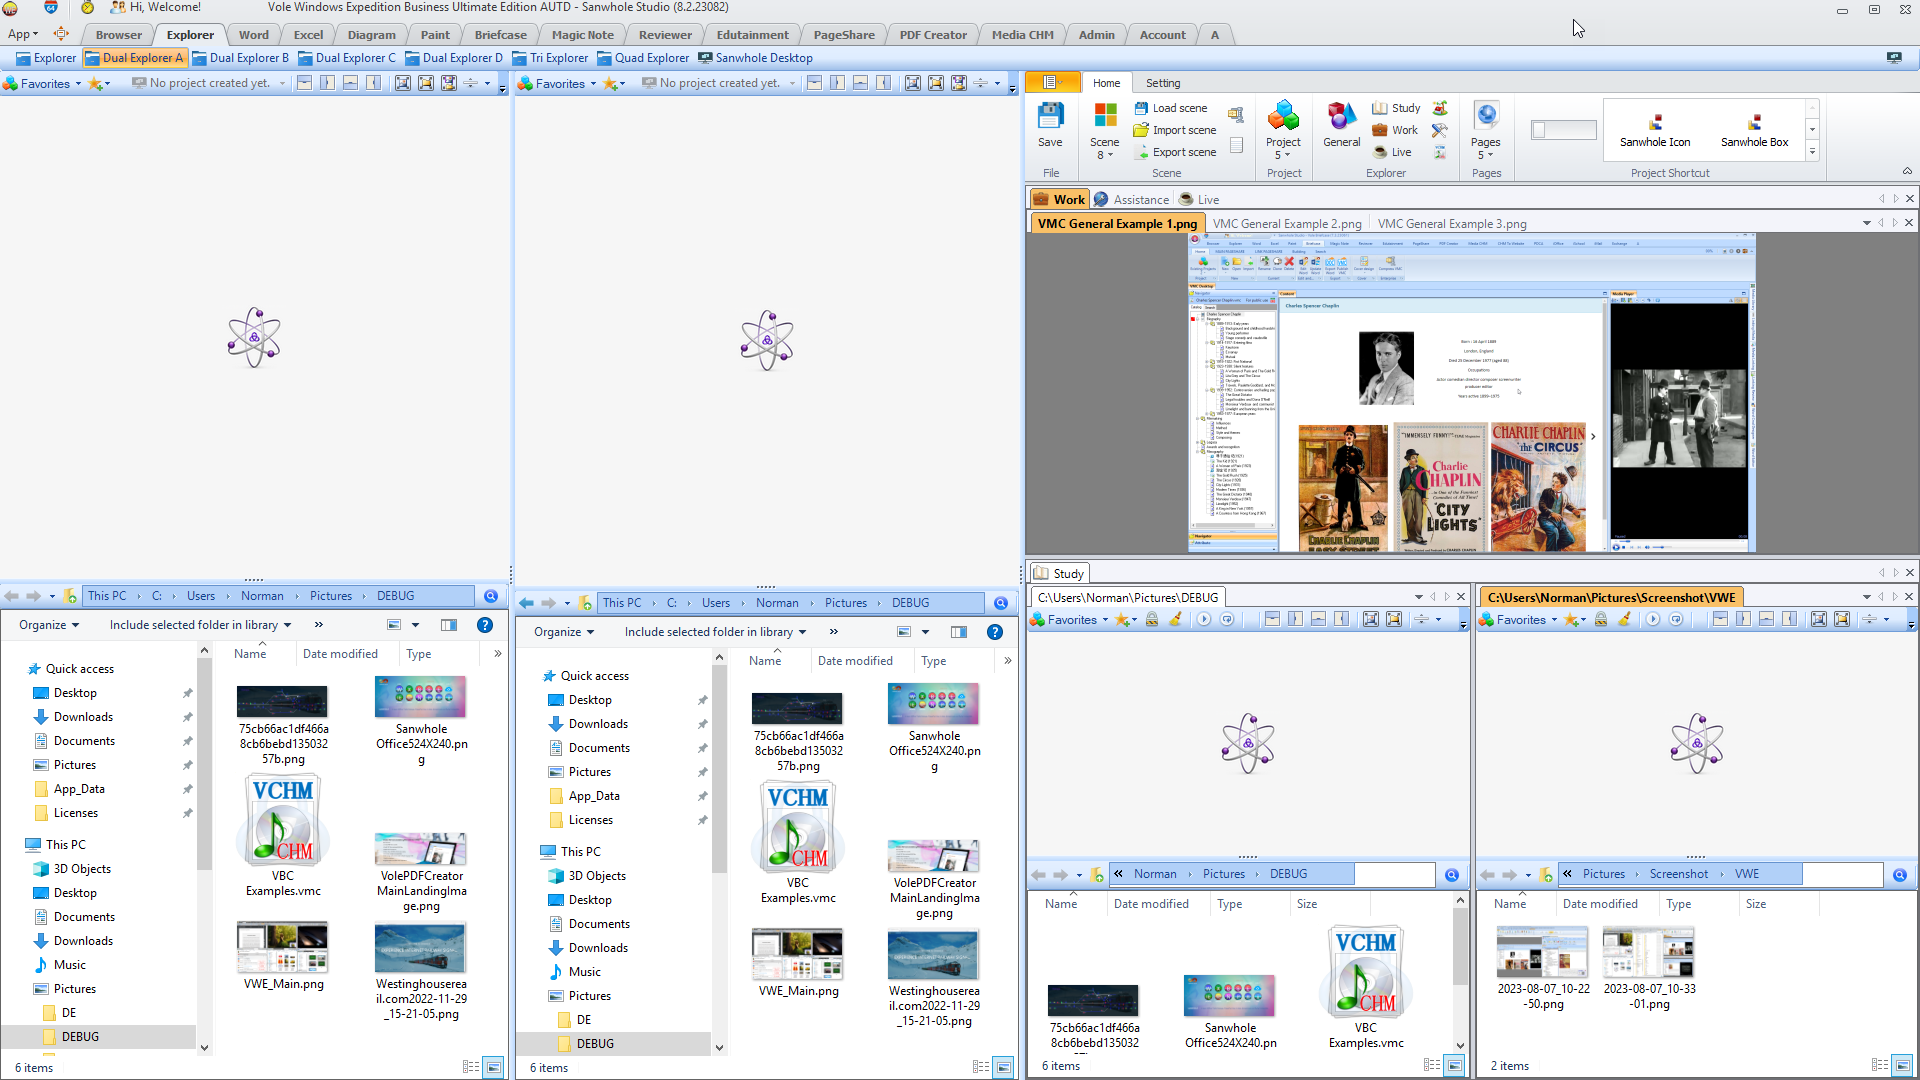Click Include selected folder in library in middle explorer
The width and height of the screenshot is (1920, 1080).
pos(715,632)
